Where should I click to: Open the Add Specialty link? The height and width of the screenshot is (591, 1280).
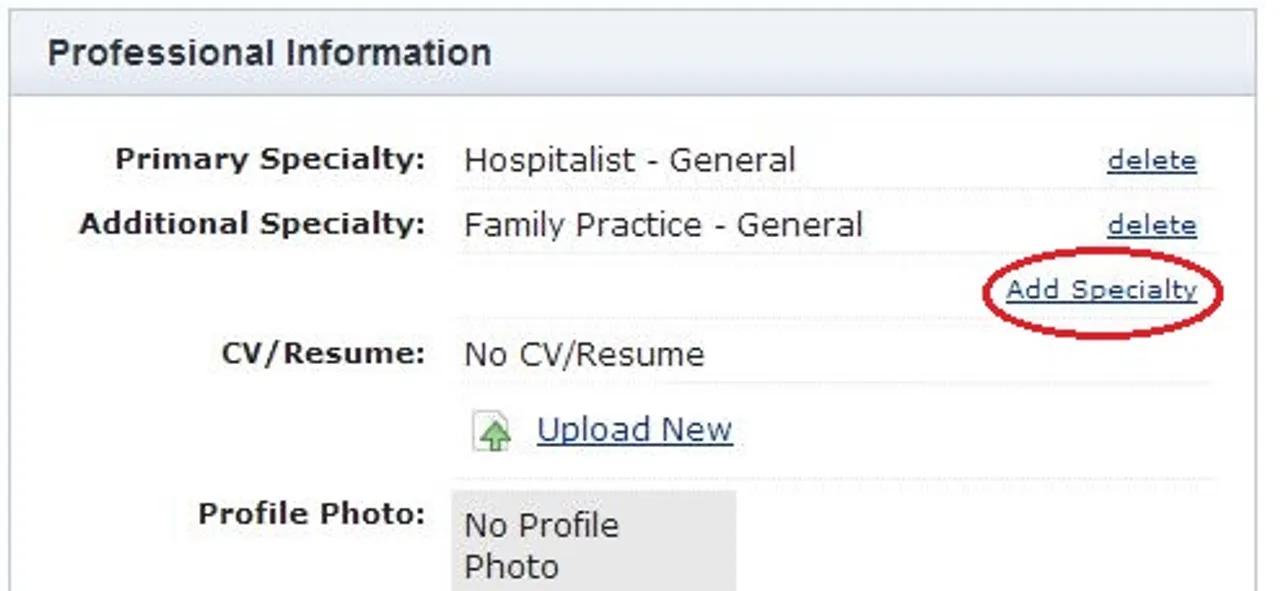pos(1101,291)
